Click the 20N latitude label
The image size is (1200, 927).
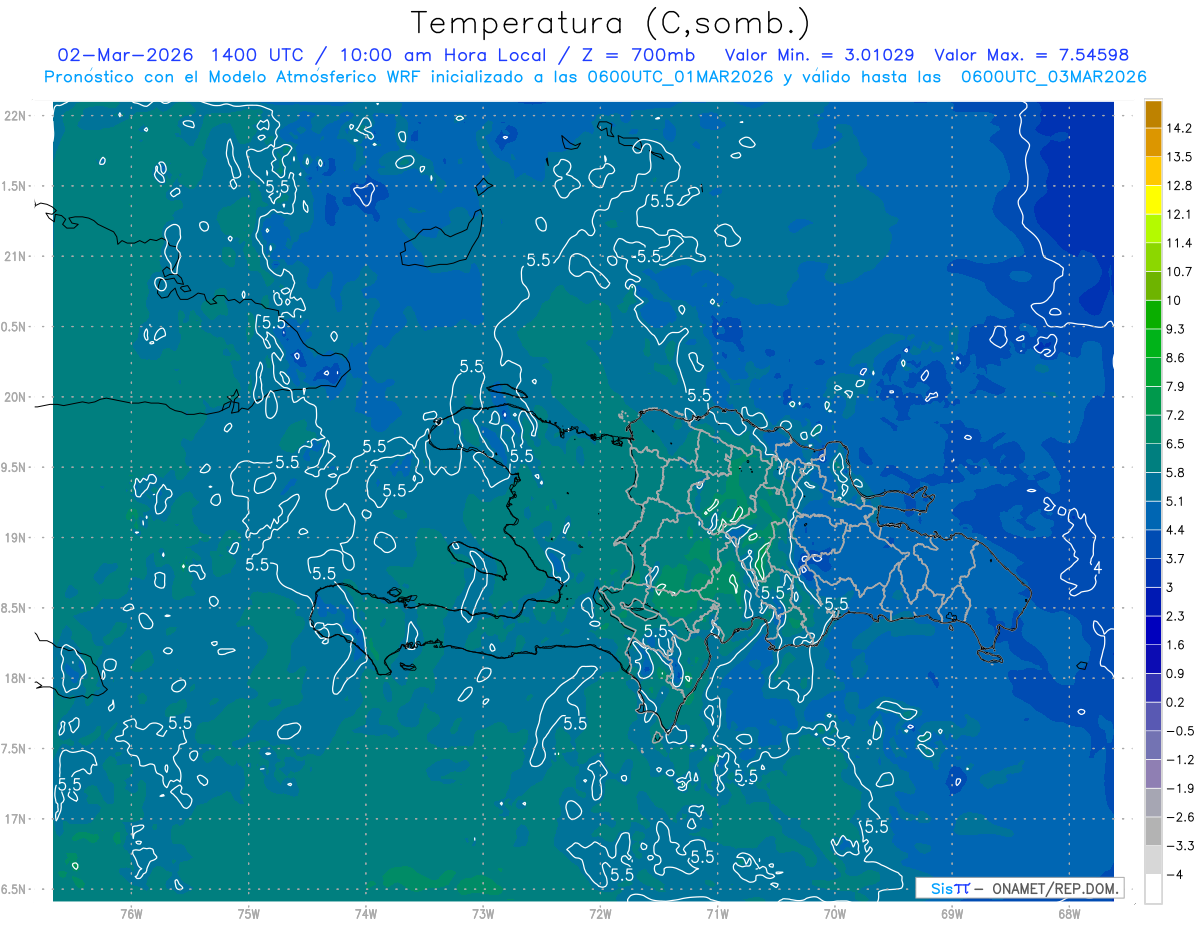(x=14, y=397)
